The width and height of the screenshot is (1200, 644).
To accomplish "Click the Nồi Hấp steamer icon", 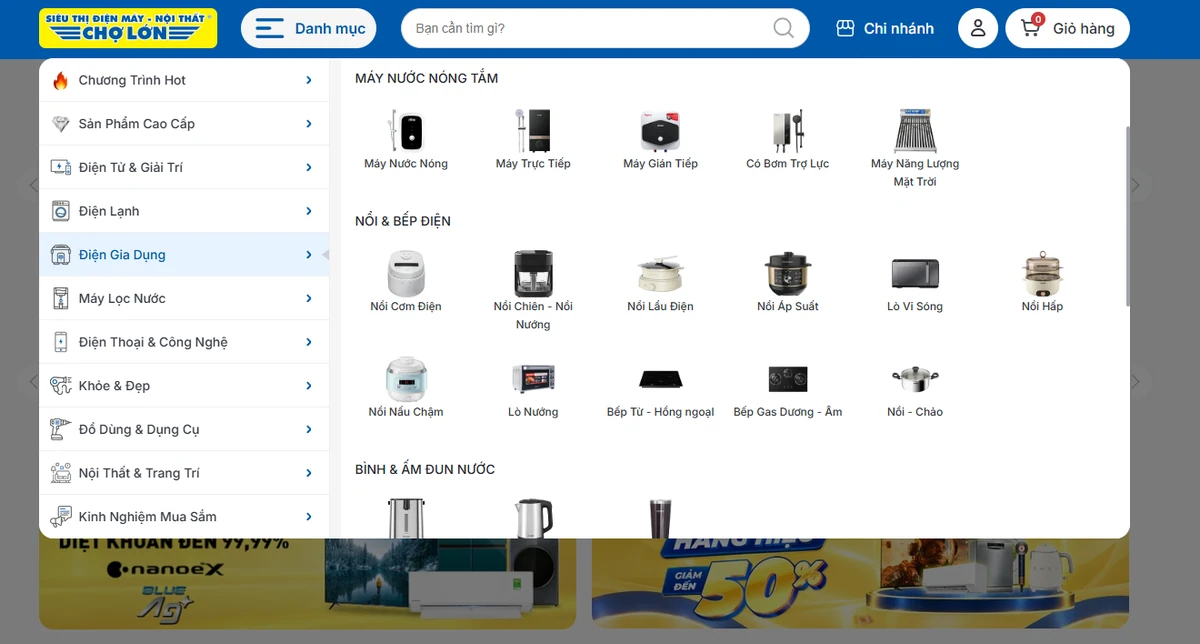I will pos(1042,273).
